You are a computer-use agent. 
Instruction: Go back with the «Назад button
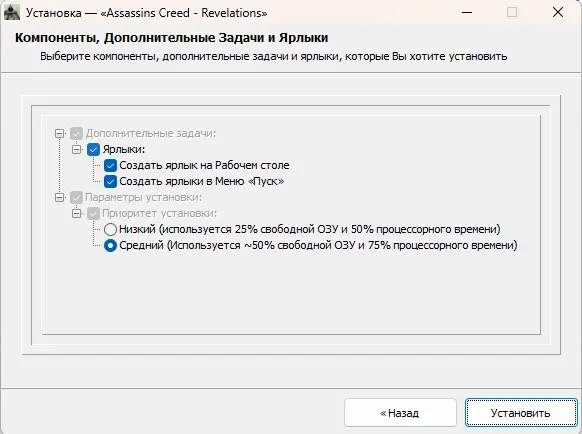400,413
